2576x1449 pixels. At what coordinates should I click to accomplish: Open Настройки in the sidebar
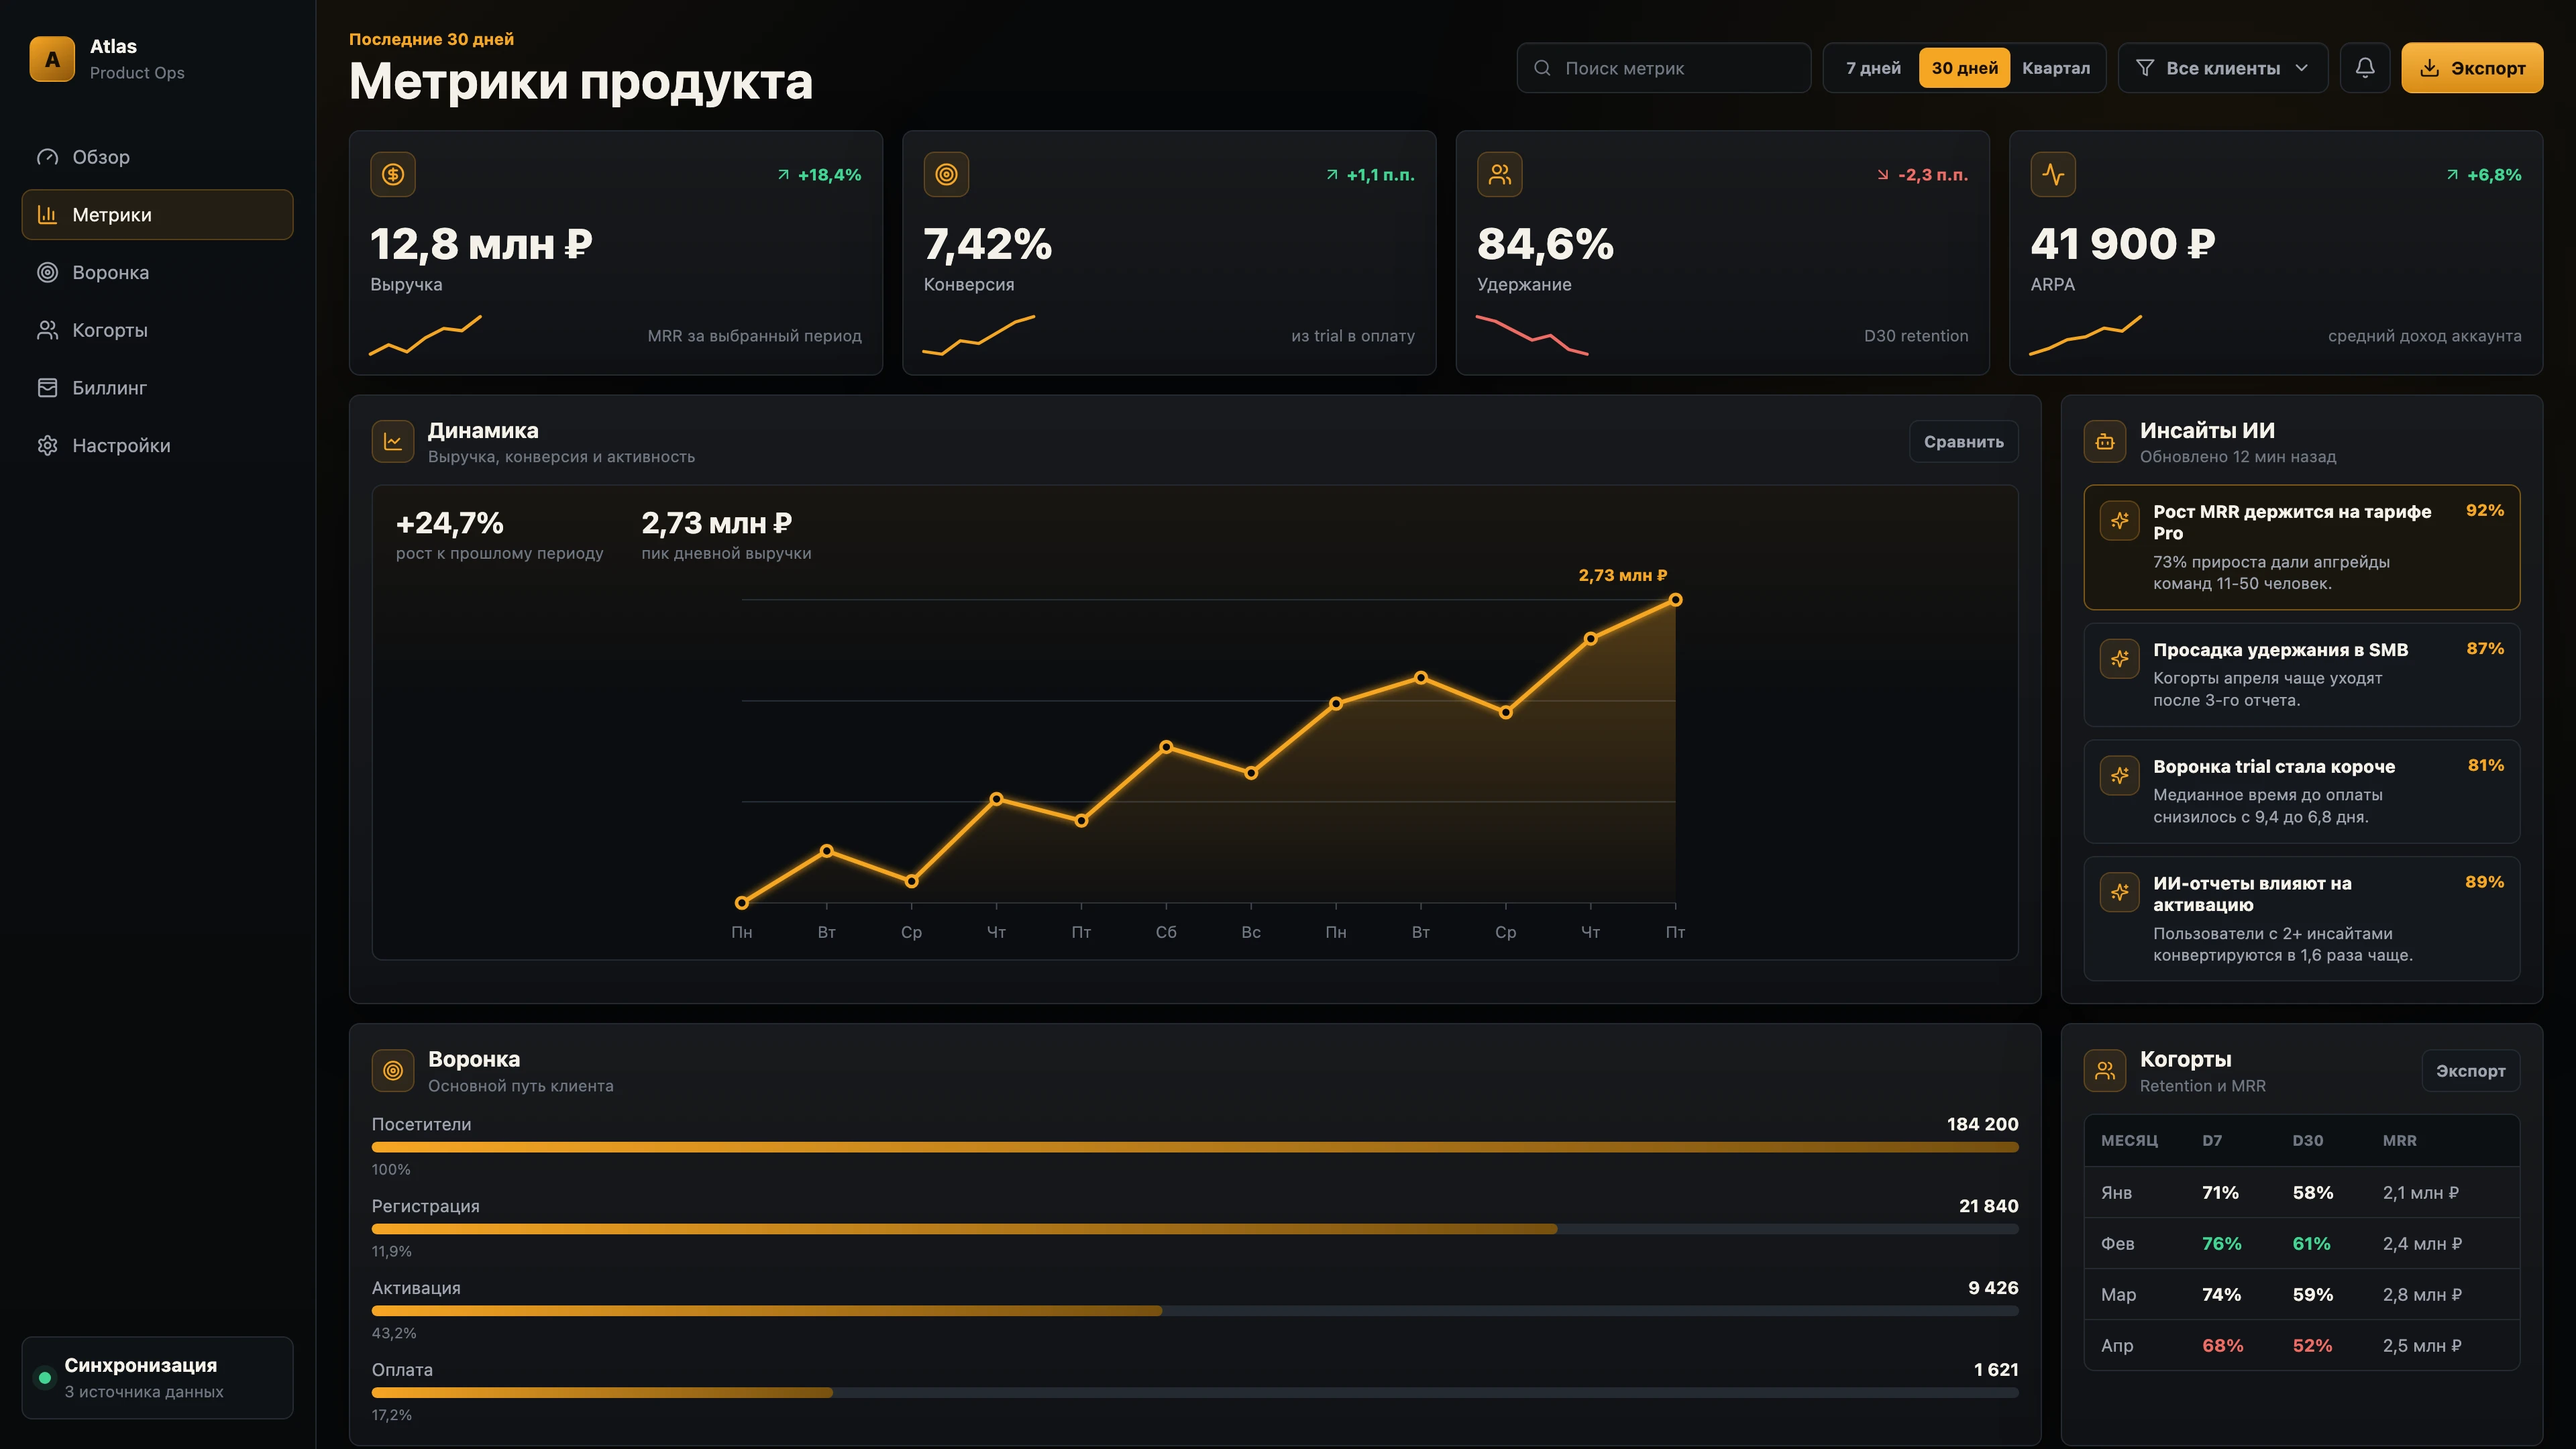point(157,445)
